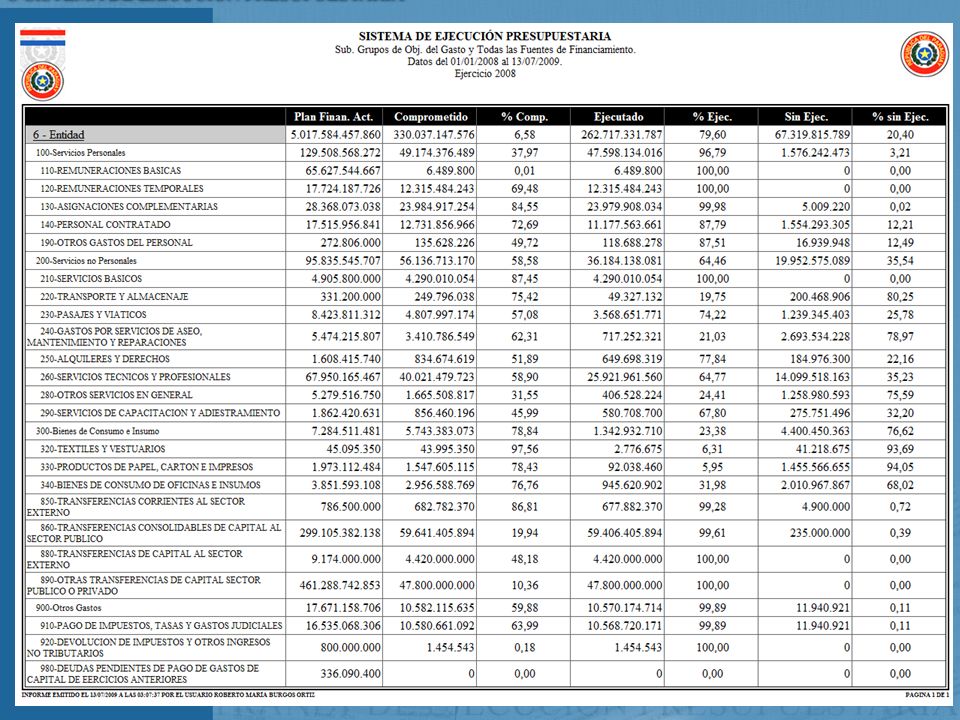Select the "Ejecutado" column header
Viewport: 960px width, 720px height.
coord(618,117)
